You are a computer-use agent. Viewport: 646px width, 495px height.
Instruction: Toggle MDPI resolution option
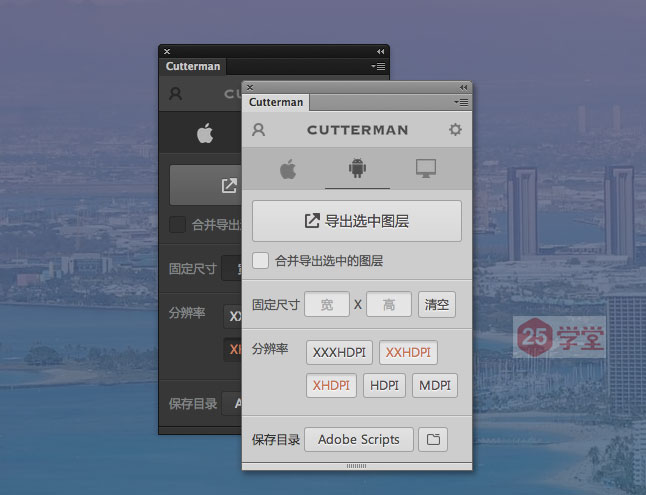click(435, 385)
